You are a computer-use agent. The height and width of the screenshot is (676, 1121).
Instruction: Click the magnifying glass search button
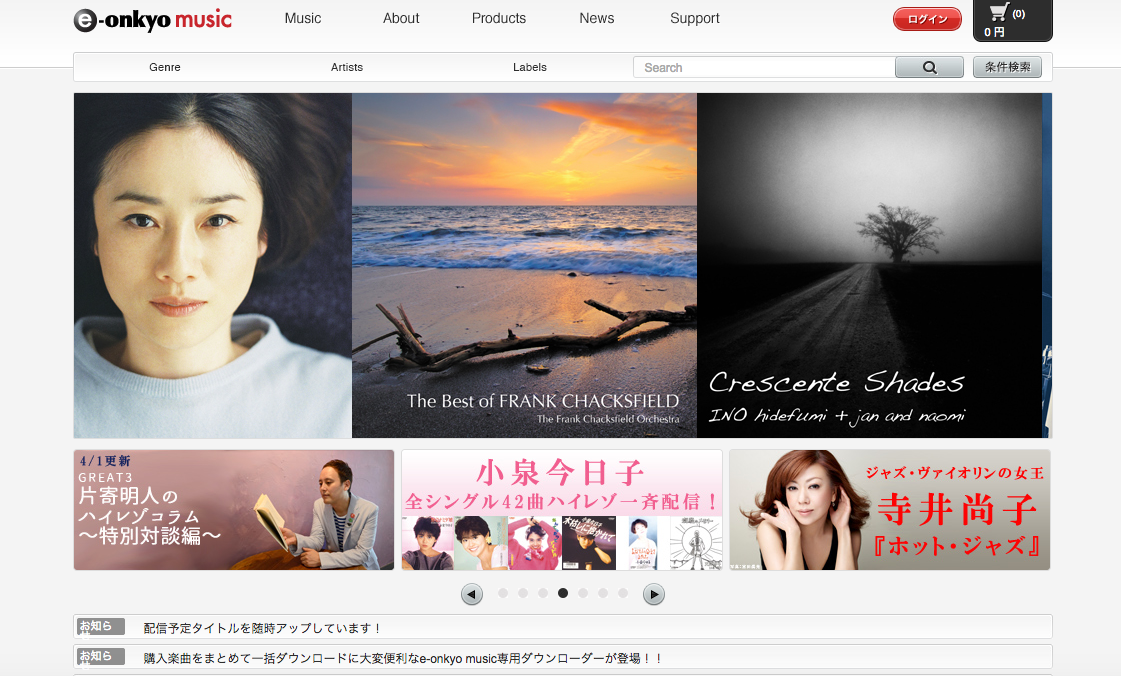pos(929,67)
